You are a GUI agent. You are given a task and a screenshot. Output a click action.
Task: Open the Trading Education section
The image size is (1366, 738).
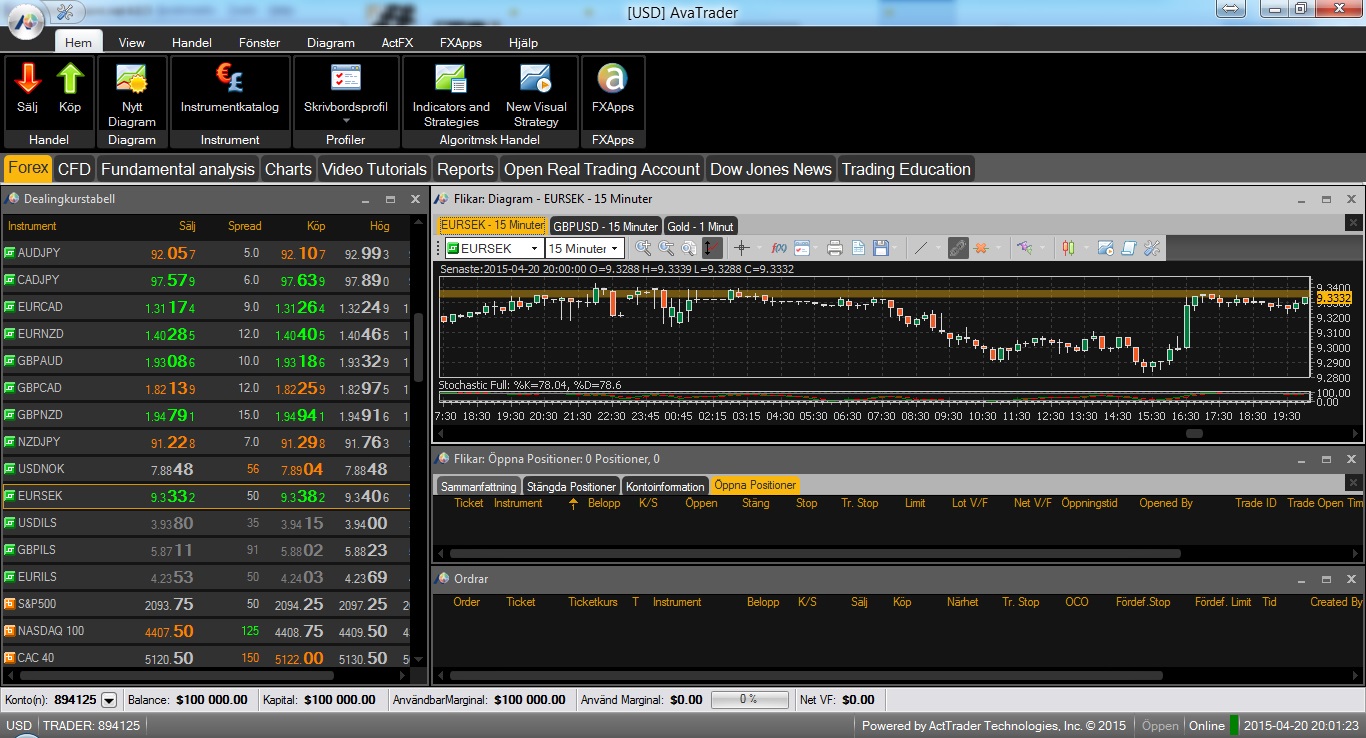[x=906, y=169]
